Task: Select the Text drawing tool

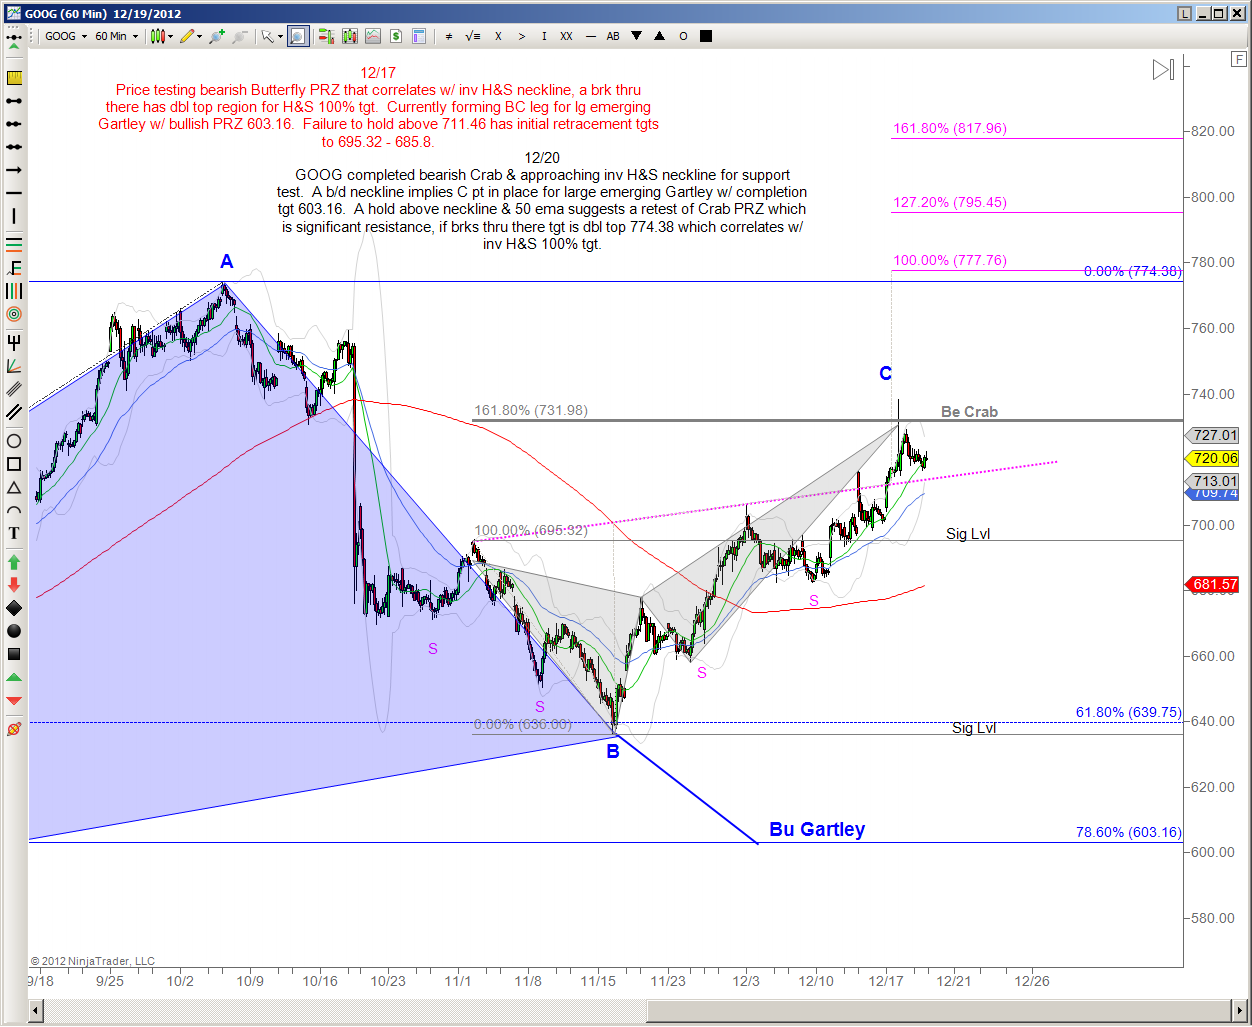Action: pyautogui.click(x=14, y=533)
